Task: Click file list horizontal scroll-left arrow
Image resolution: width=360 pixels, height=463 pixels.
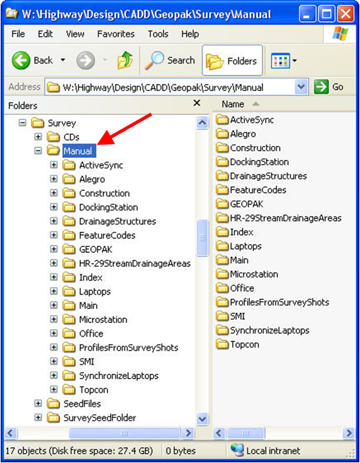Action: coord(219,433)
